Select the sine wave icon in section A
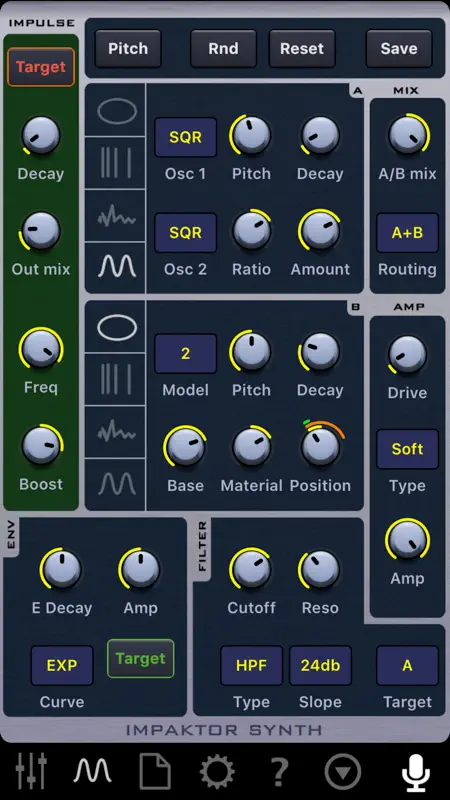 (117, 267)
